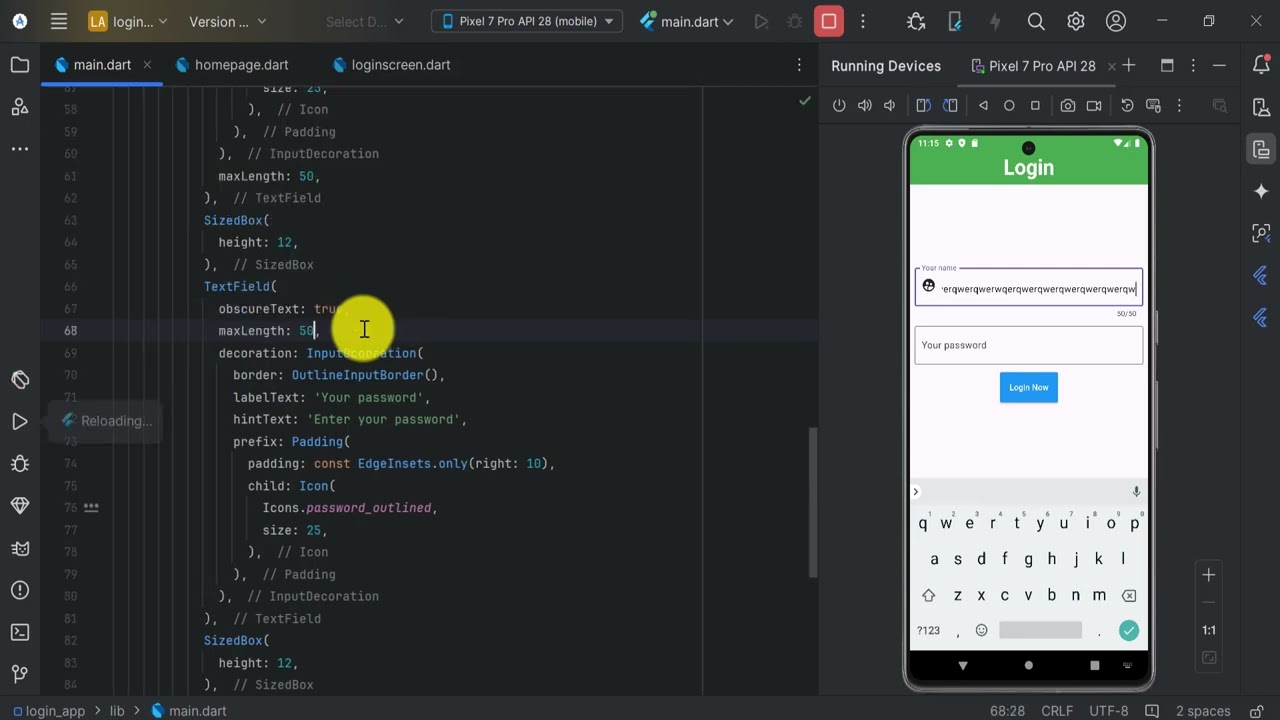Stop the running app
The height and width of the screenshot is (720, 1280).
[829, 21]
